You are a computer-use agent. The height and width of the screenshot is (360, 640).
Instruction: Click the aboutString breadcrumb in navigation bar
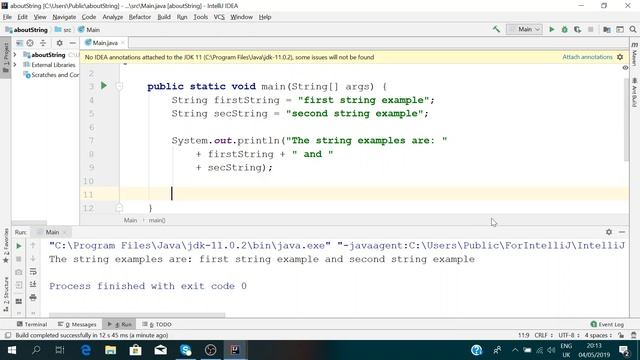click(27, 30)
